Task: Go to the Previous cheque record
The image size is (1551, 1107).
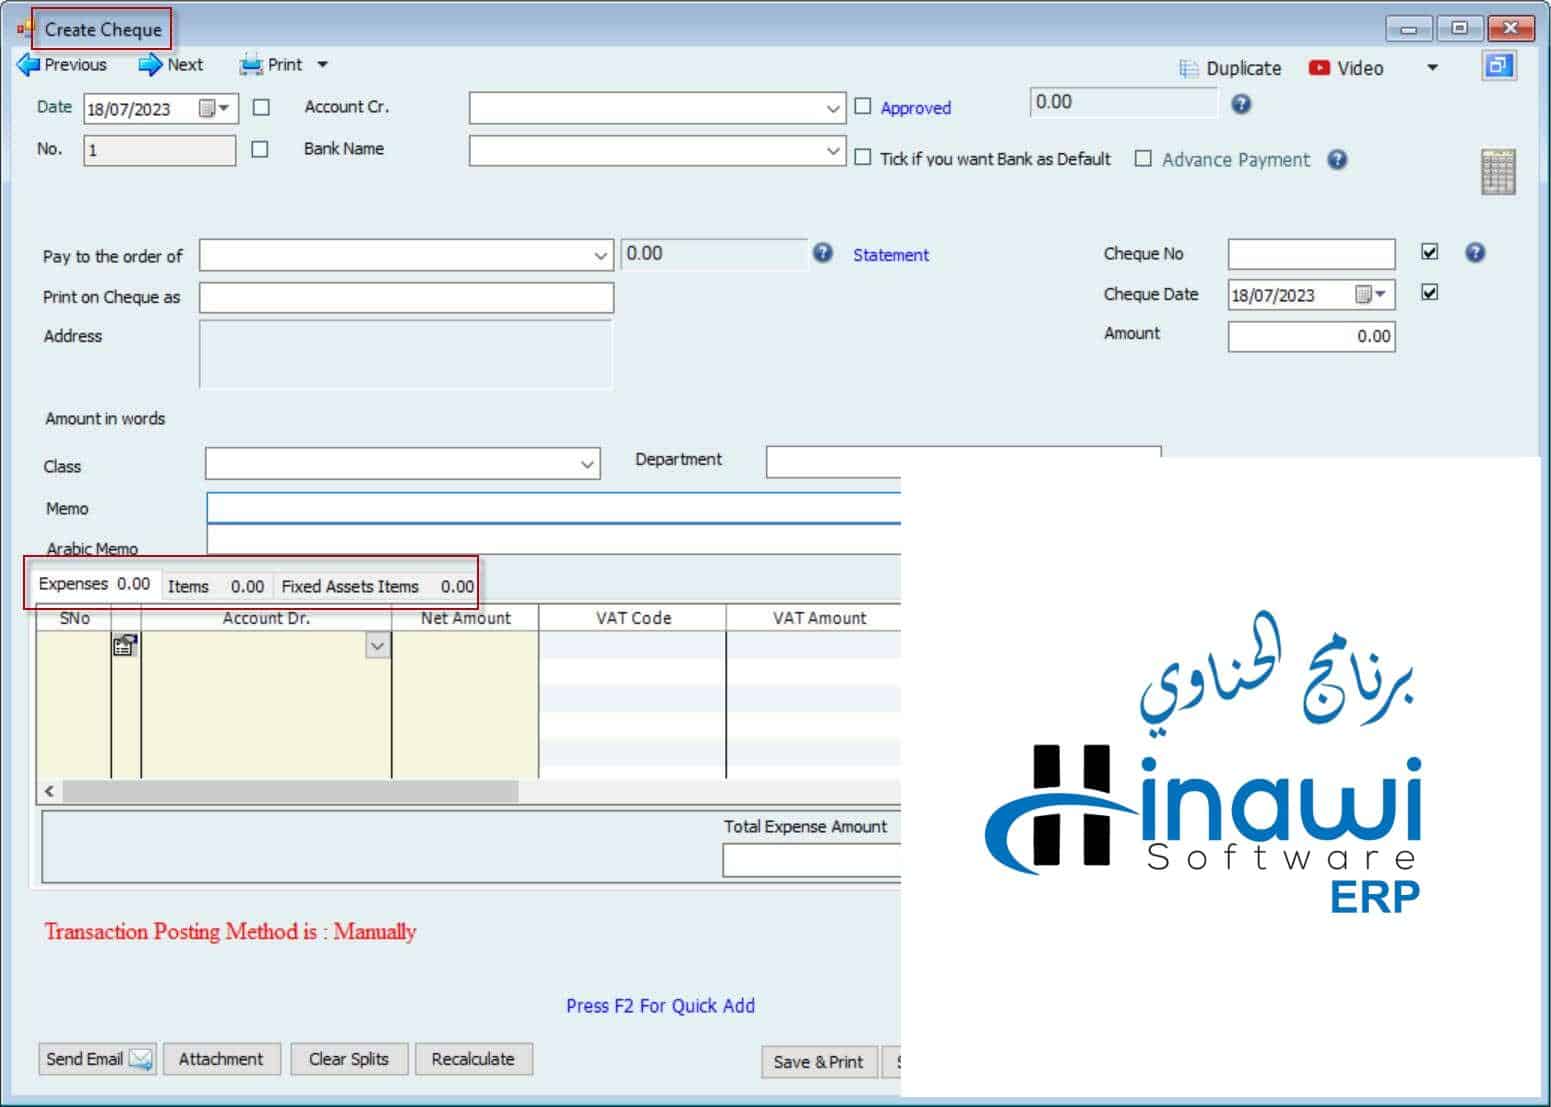Action: (x=62, y=65)
